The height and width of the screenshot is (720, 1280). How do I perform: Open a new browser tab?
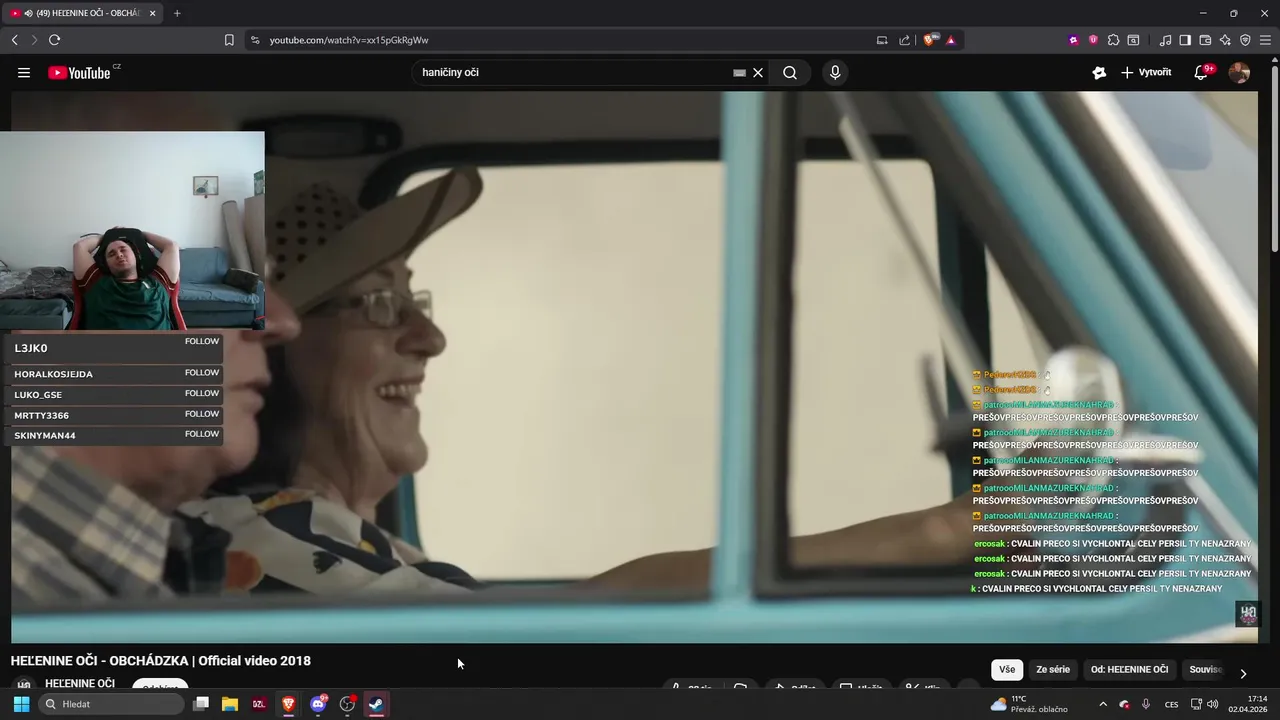tap(177, 13)
